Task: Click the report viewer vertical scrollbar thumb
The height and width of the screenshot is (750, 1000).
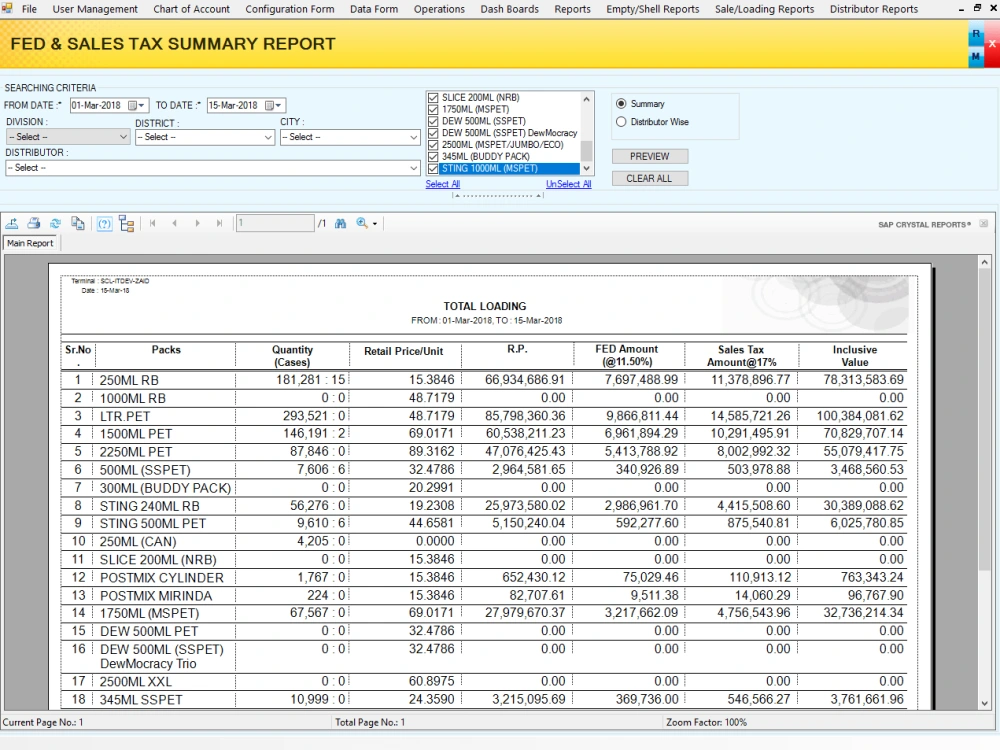Action: (x=984, y=420)
